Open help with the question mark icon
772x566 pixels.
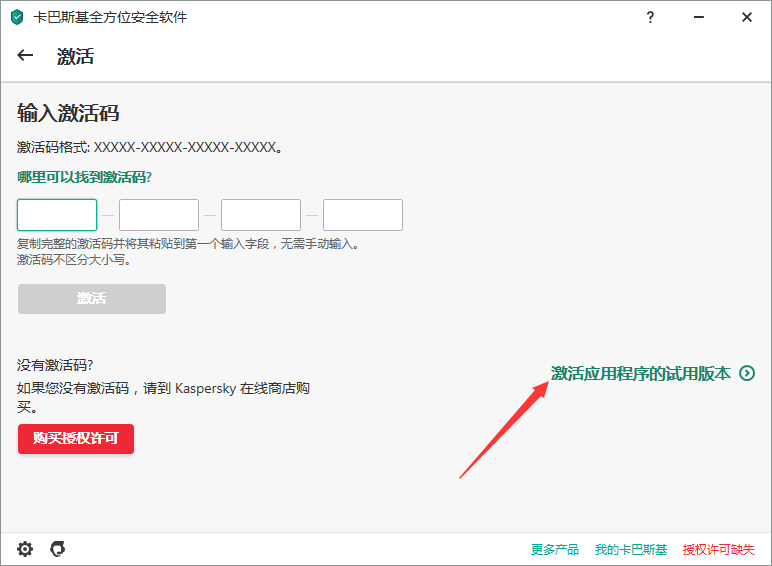(x=650, y=17)
